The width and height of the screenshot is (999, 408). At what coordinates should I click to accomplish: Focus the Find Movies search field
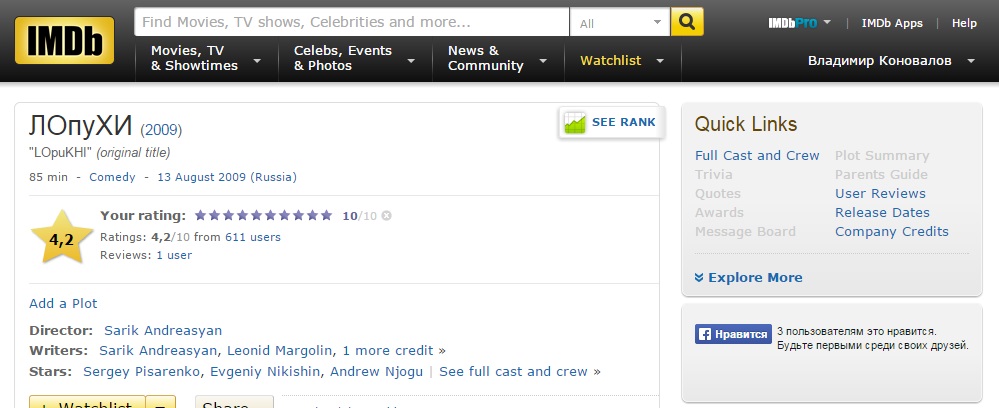pos(352,22)
